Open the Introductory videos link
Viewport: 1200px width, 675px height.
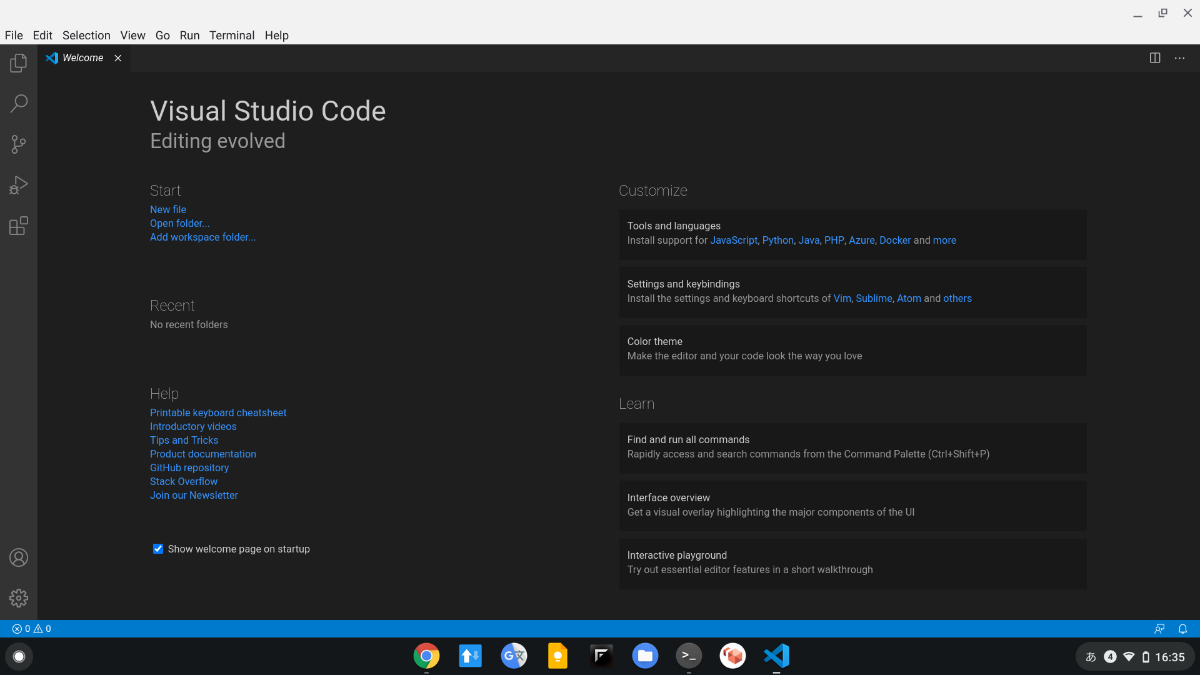pyautogui.click(x=193, y=427)
